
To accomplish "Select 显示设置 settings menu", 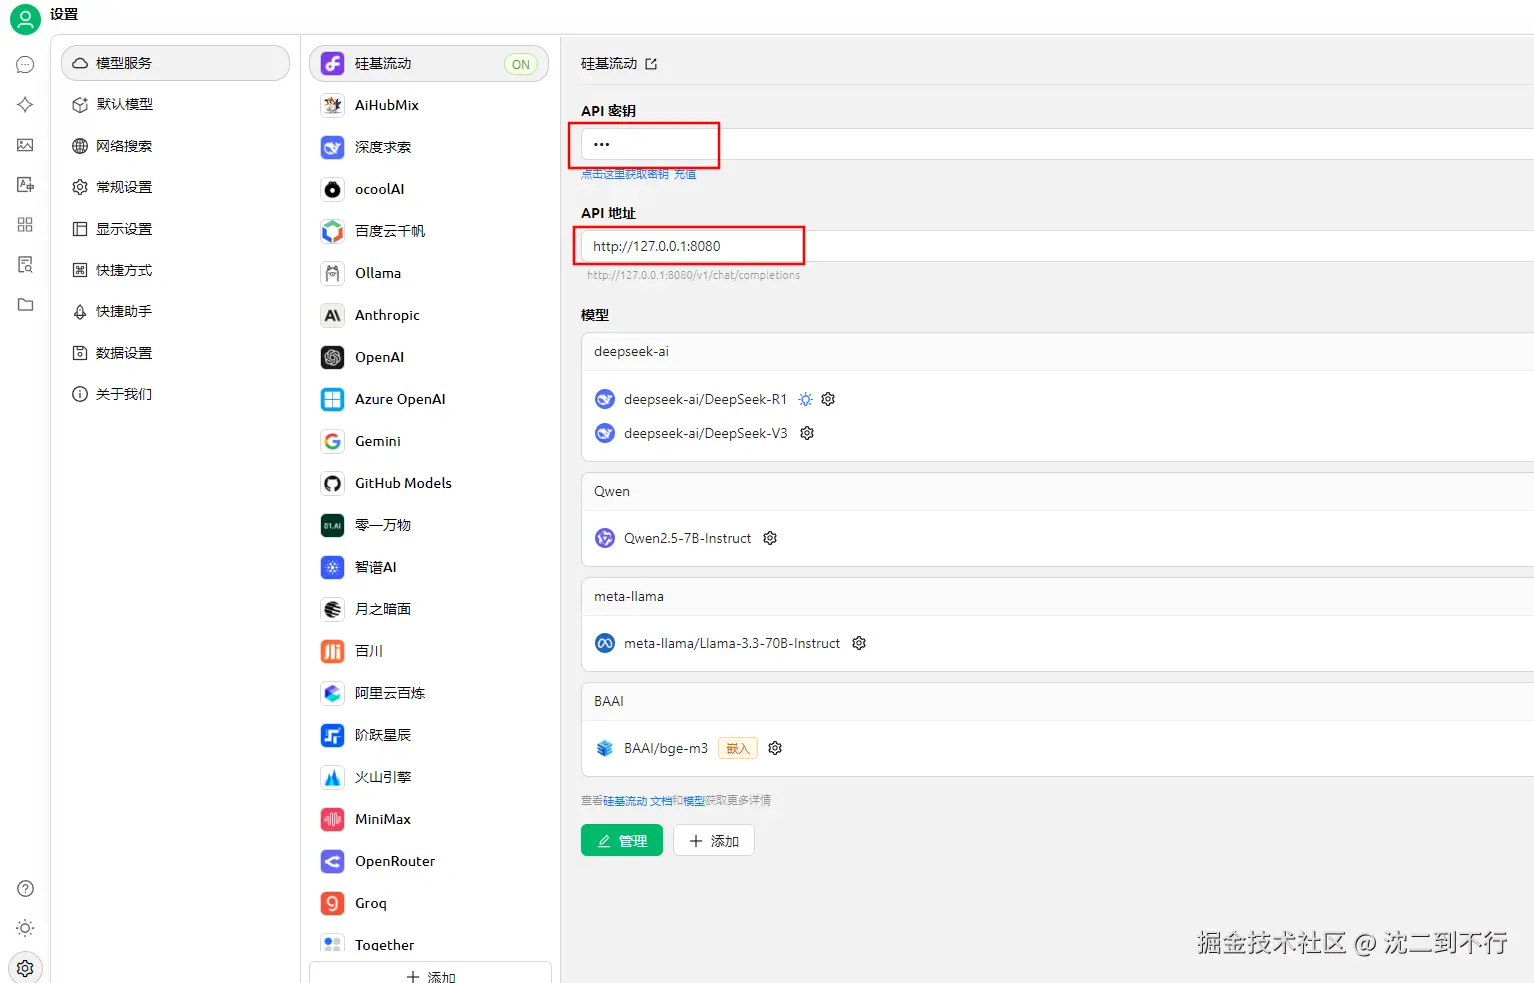I will click(175, 229).
